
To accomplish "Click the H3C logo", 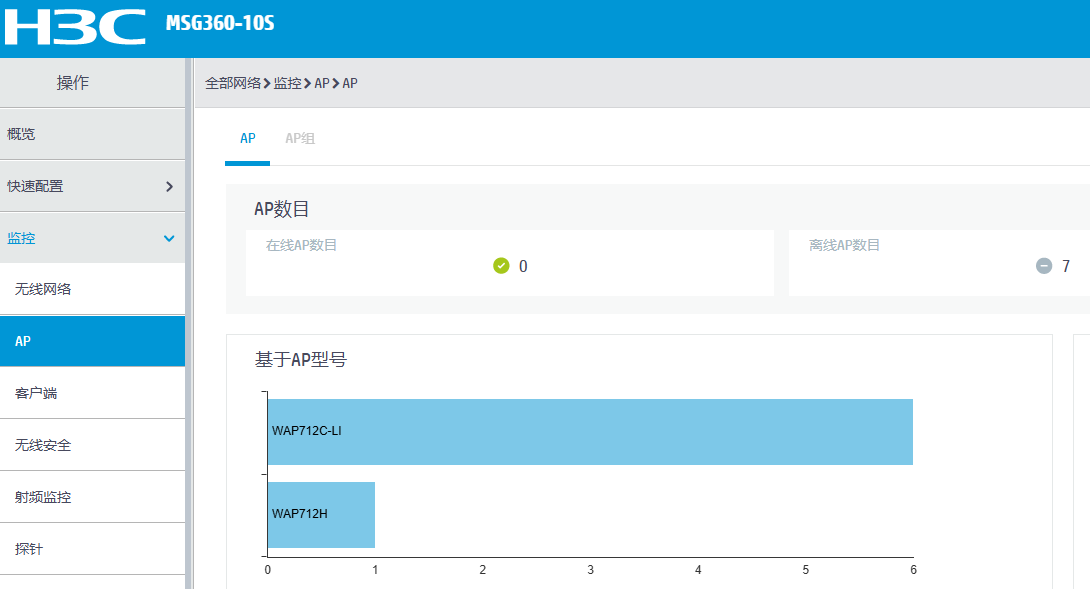I will (x=75, y=27).
